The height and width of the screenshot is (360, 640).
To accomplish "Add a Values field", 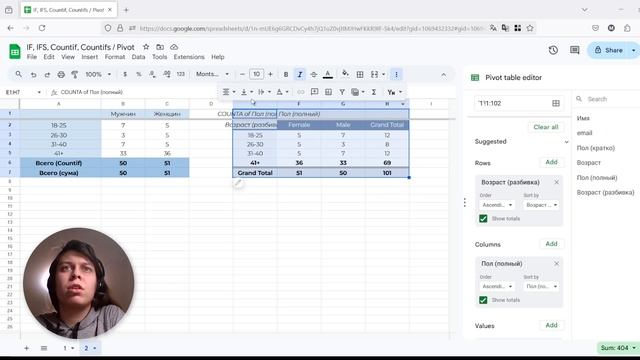I will pyautogui.click(x=551, y=325).
